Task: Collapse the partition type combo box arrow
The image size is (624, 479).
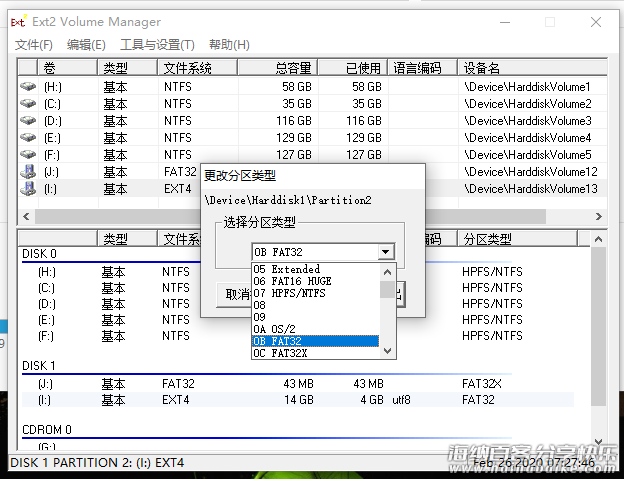Action: [385, 252]
